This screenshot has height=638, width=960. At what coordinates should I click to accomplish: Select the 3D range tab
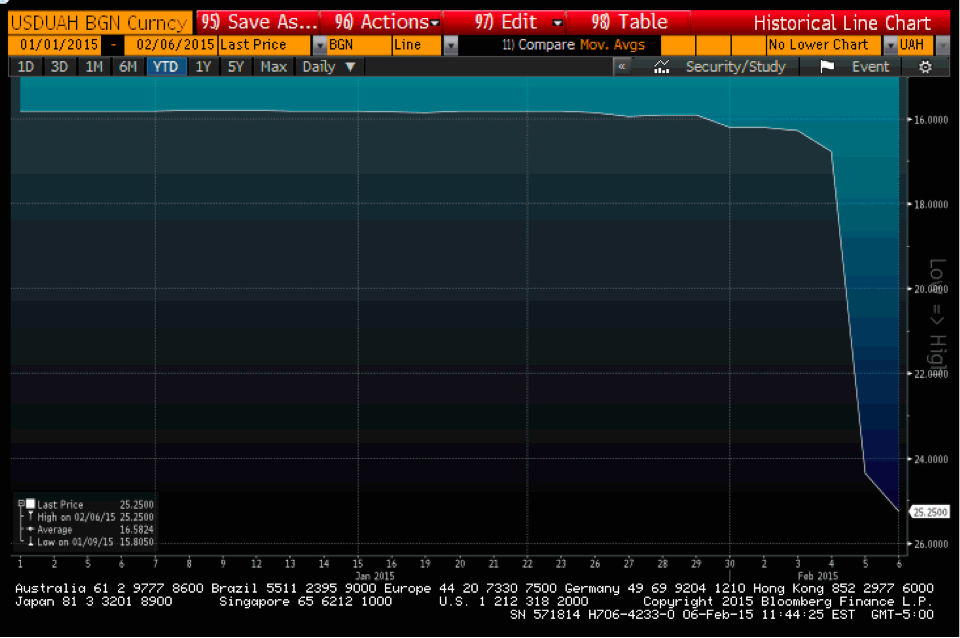click(x=59, y=67)
